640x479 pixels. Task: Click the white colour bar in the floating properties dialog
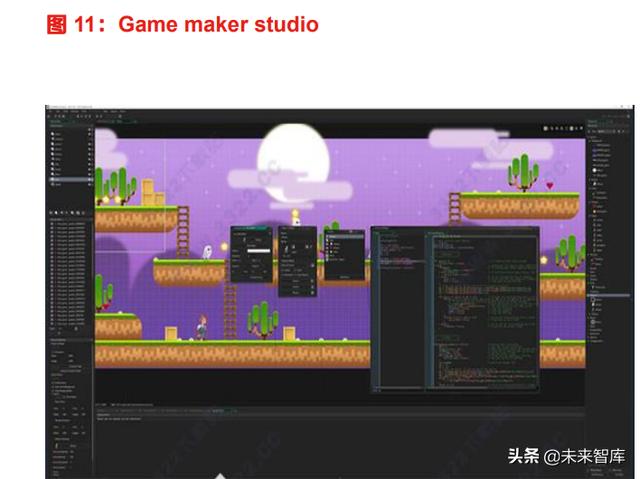tap(258, 251)
